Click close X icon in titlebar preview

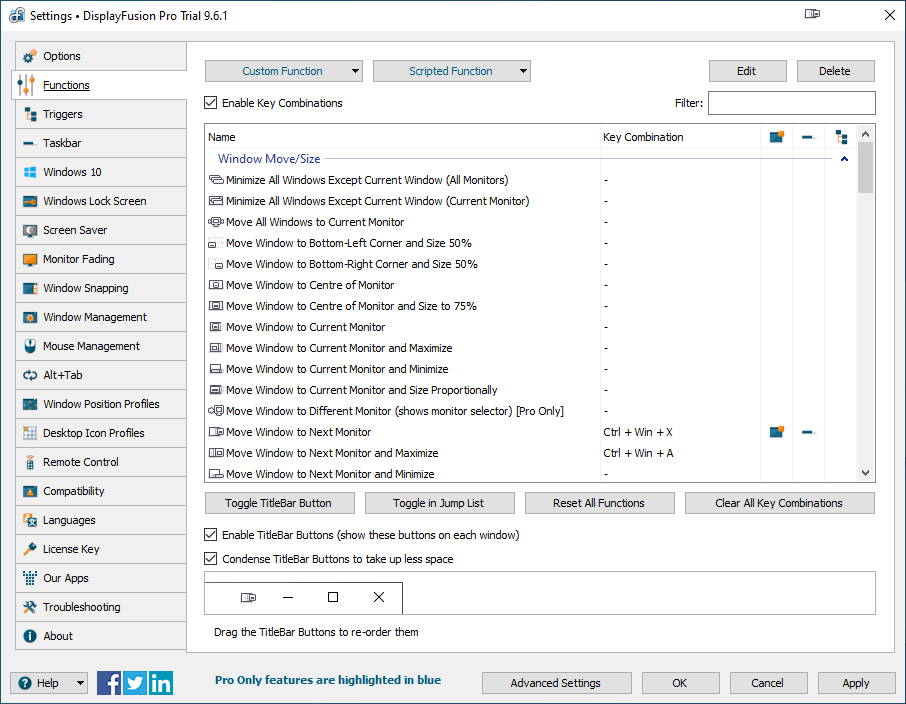pos(379,597)
